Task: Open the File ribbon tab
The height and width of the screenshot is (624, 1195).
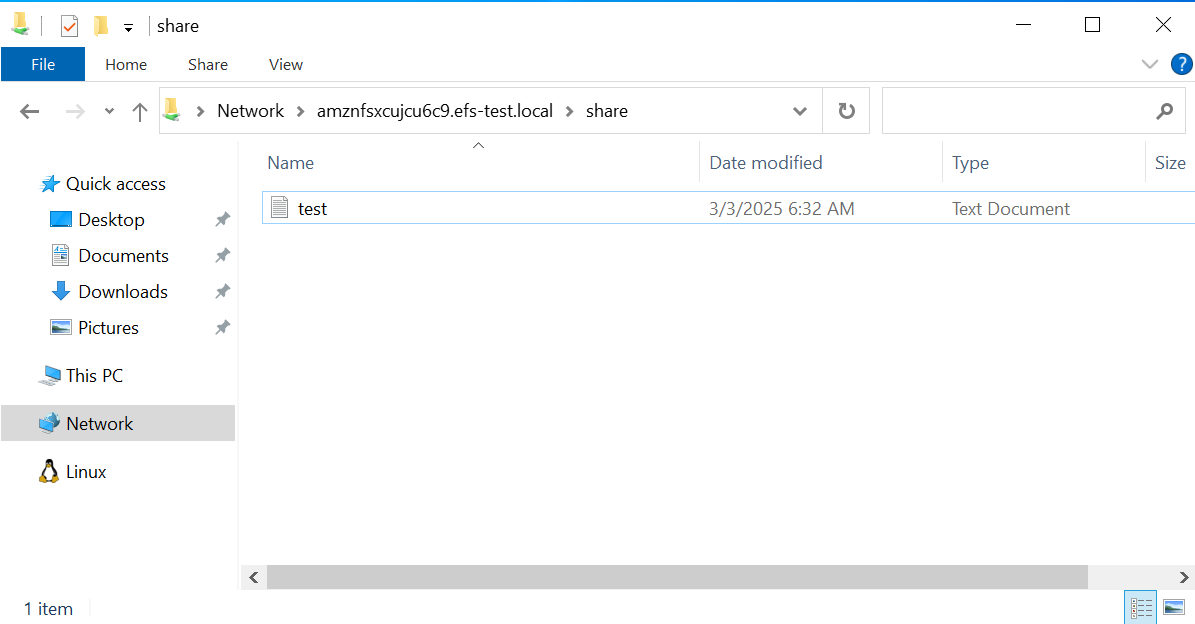Action: pyautogui.click(x=43, y=65)
